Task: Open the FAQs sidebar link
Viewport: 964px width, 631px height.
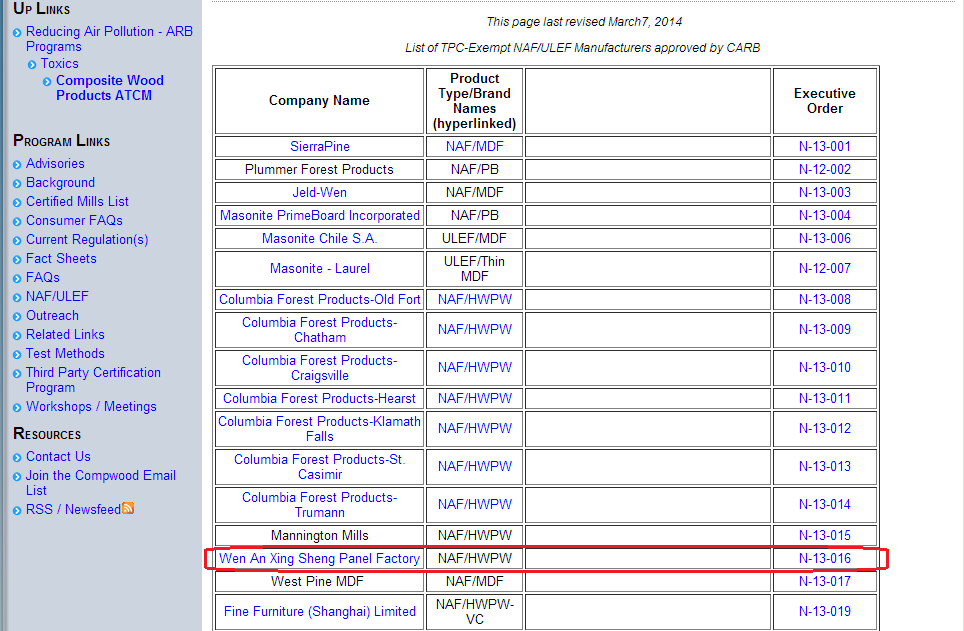Action: tap(42, 278)
